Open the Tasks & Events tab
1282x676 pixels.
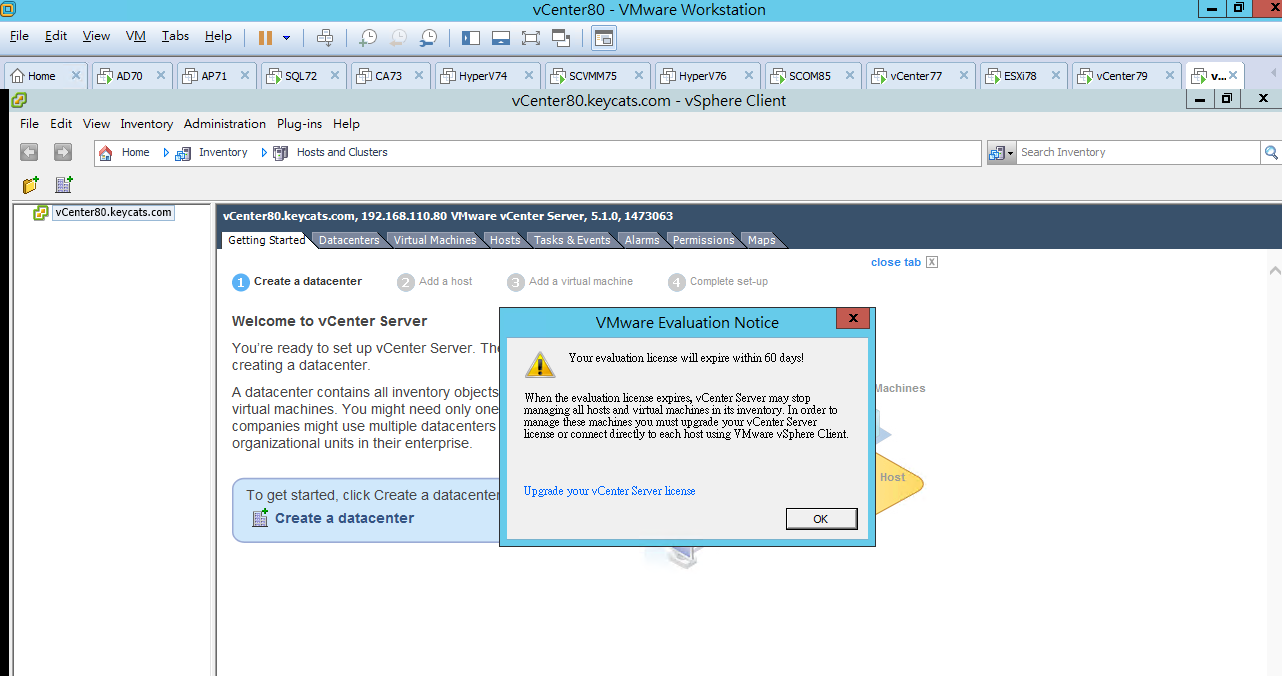click(572, 240)
